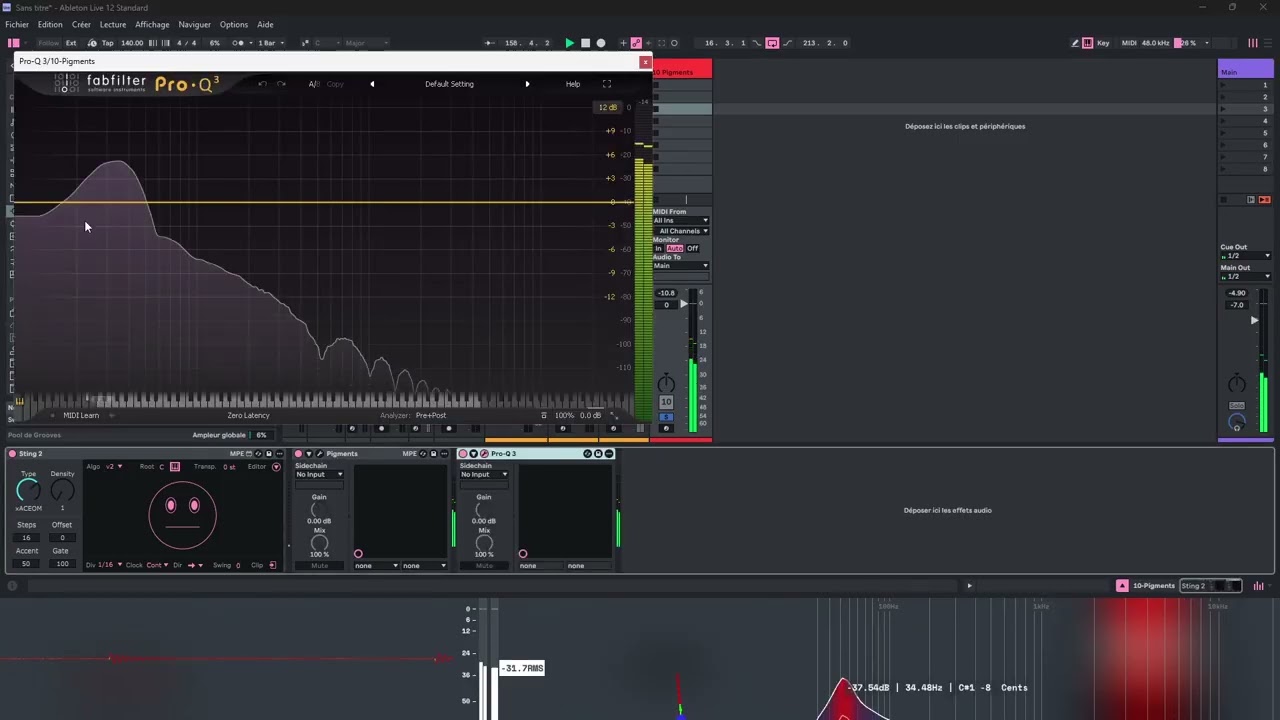Click the Record button in transport

pyautogui.click(x=601, y=43)
